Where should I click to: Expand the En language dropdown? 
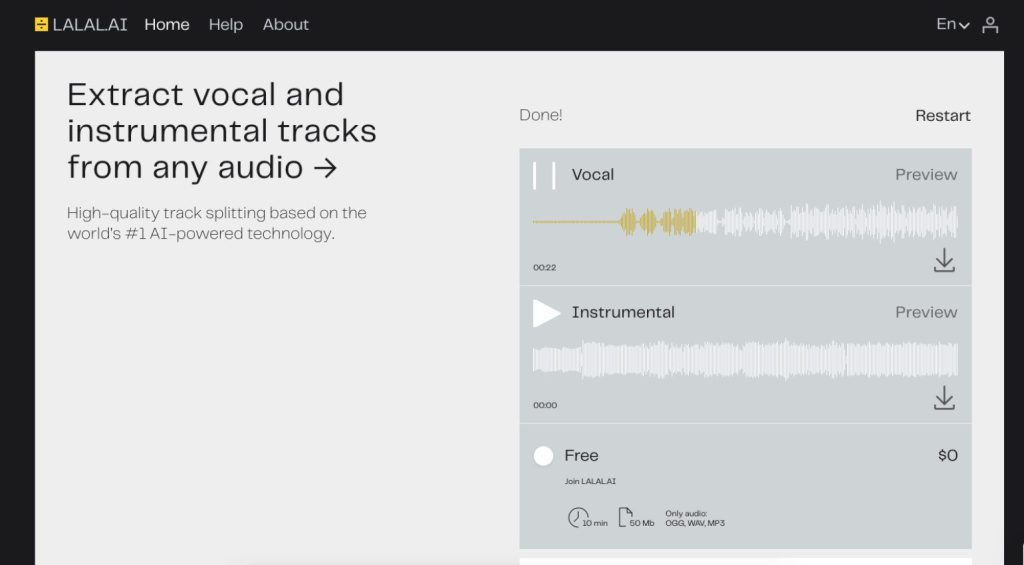952,25
